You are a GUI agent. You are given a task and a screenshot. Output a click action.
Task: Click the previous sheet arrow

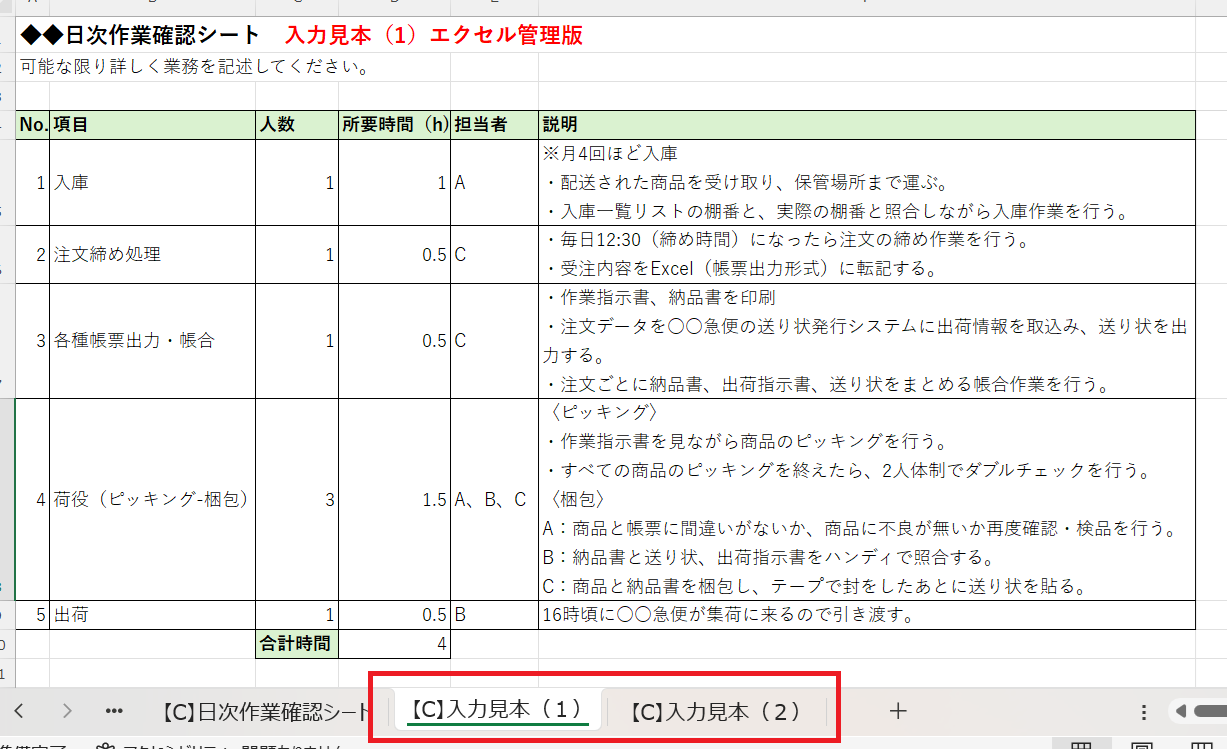(x=19, y=711)
